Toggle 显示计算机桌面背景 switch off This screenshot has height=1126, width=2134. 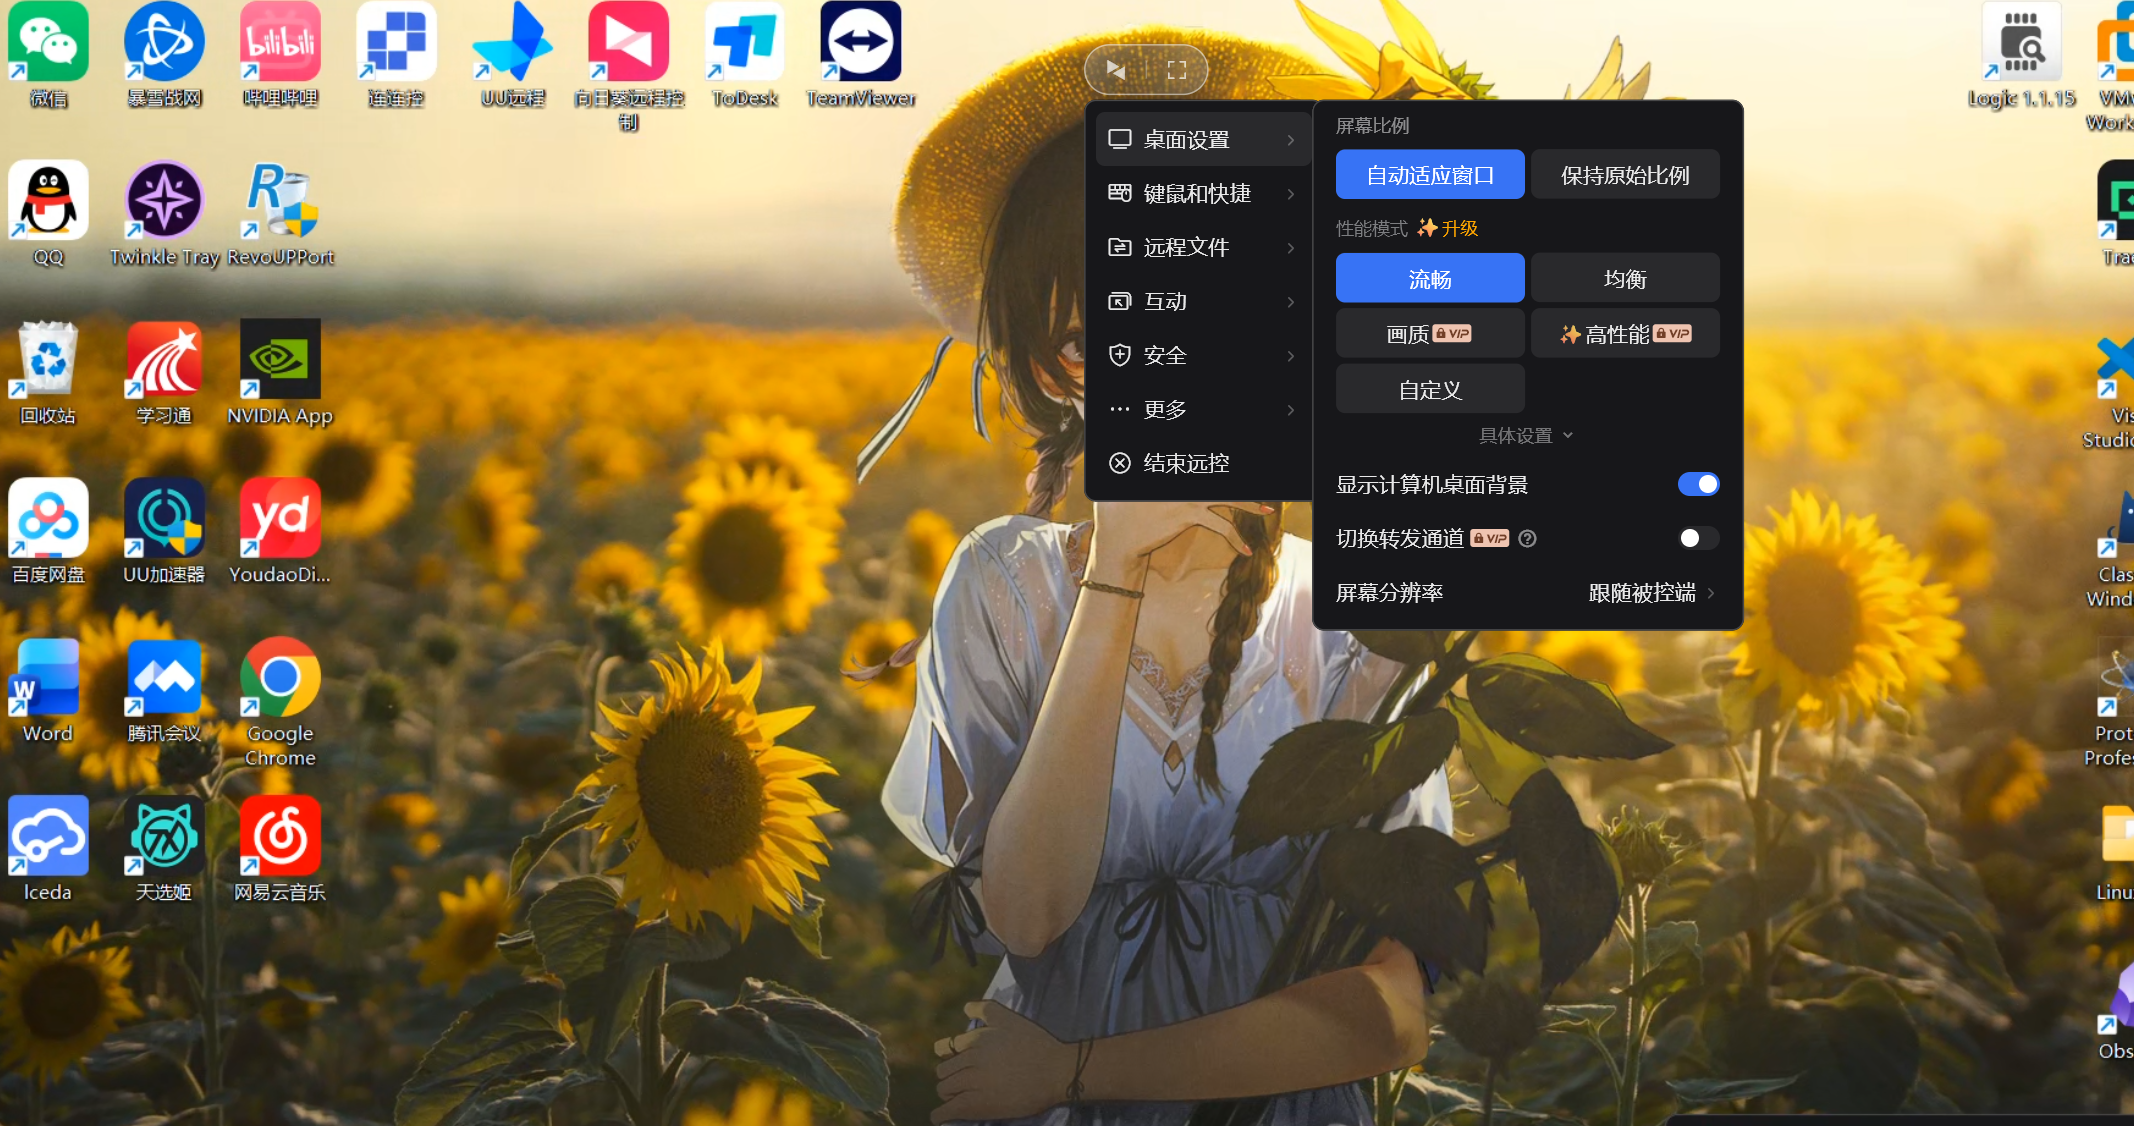(1698, 484)
